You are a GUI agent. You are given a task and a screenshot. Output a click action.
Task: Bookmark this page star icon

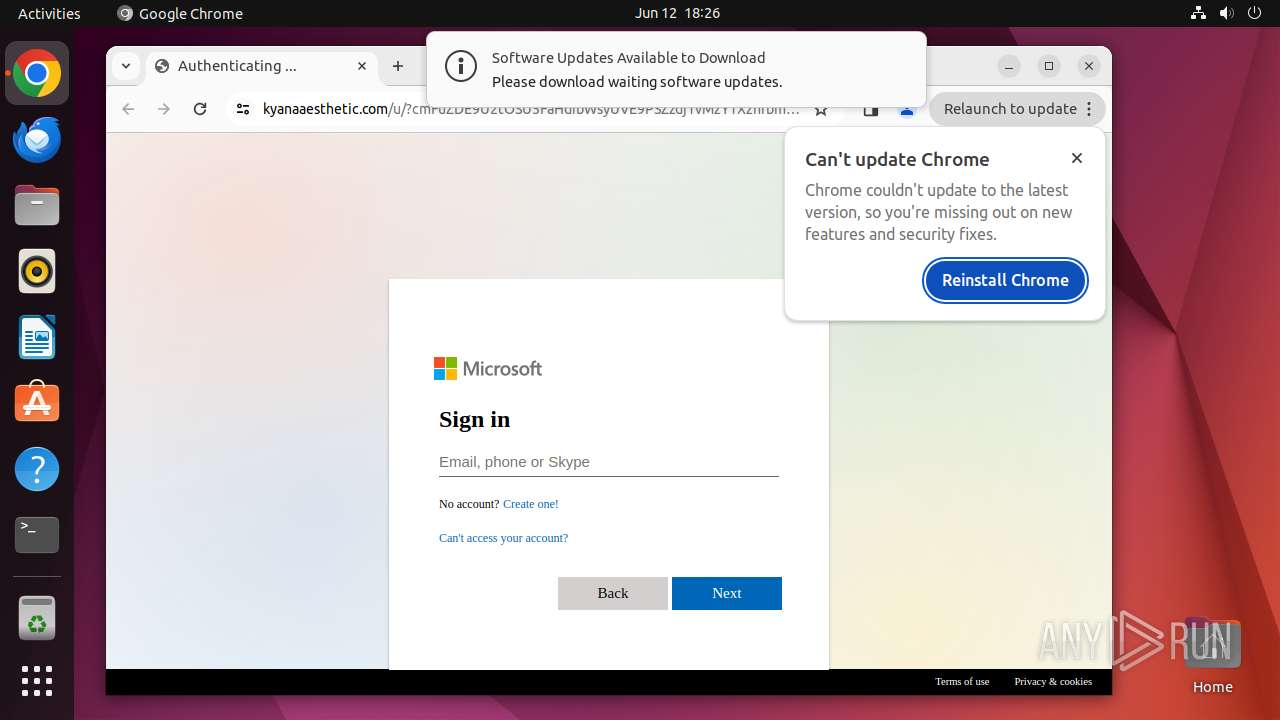[x=821, y=110]
